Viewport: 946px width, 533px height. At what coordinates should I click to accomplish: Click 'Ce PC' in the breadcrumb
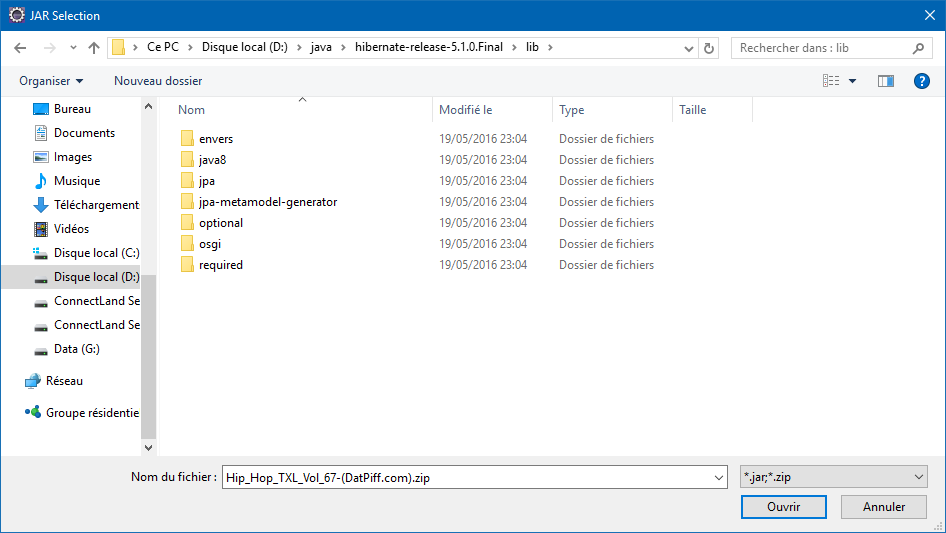pyautogui.click(x=163, y=47)
